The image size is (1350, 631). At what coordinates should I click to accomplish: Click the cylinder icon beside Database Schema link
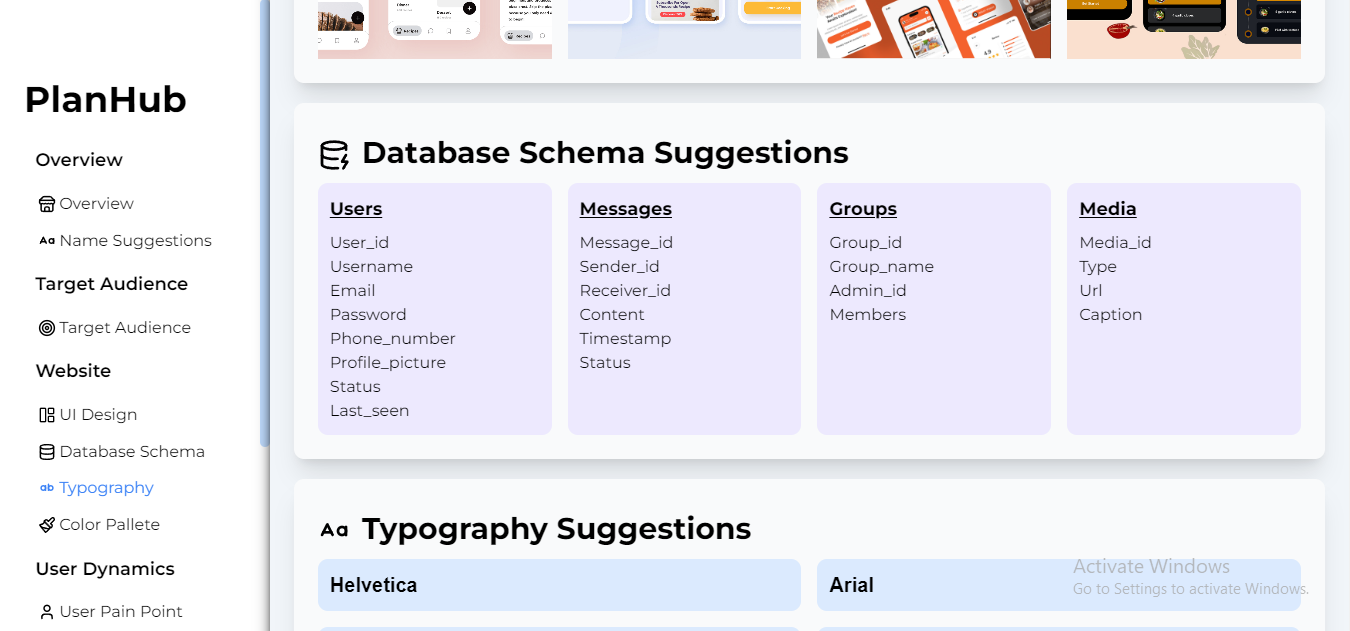click(47, 452)
